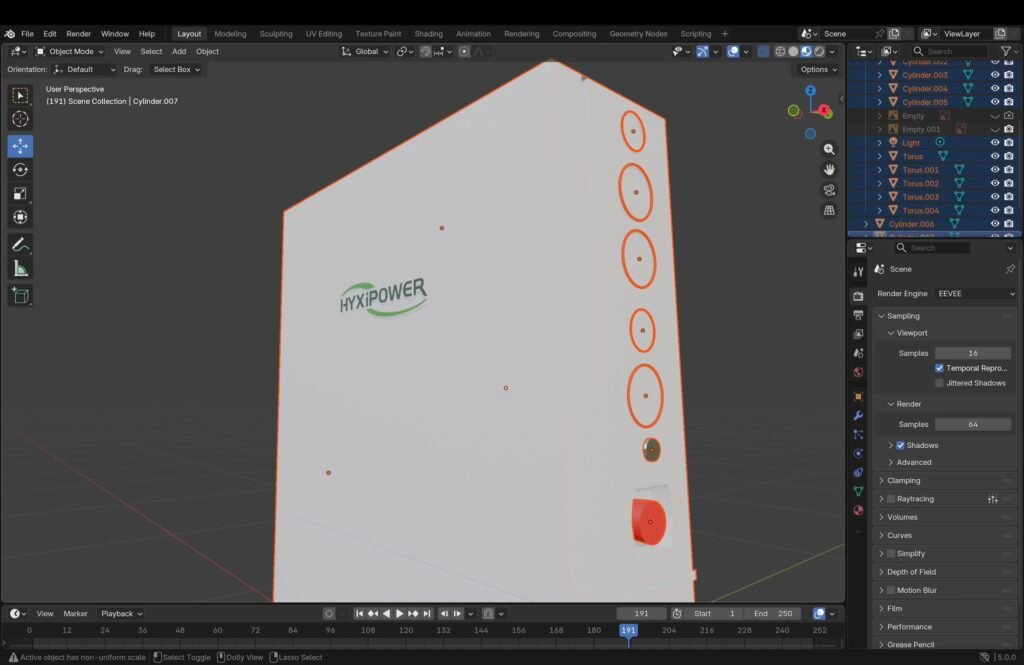Select the Scale tool
Screen dimensions: 1024x665
[x=20, y=194]
